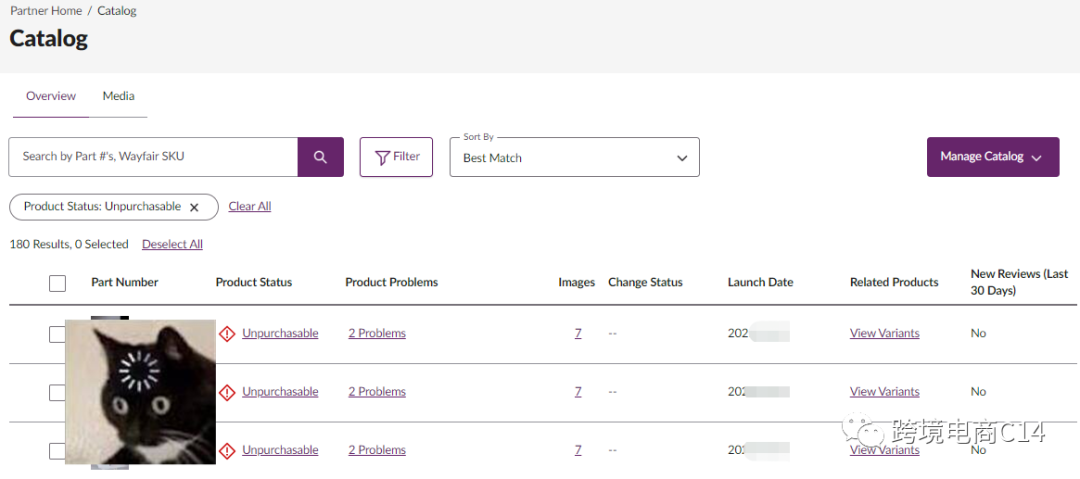
Task: Switch to the Media tab
Action: point(118,96)
